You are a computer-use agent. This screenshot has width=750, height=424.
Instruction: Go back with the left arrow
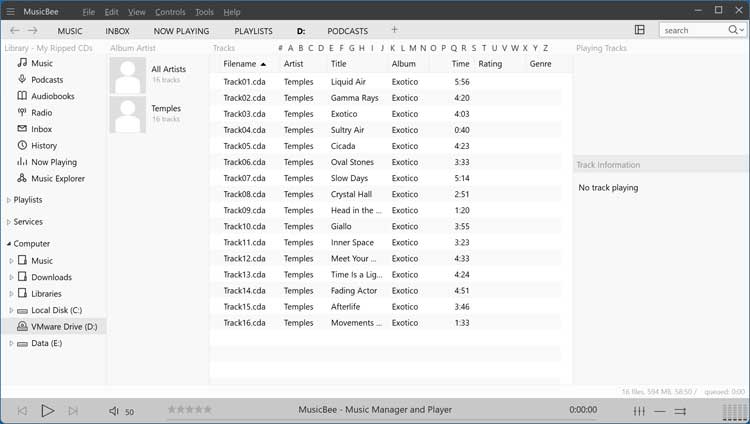coord(15,31)
